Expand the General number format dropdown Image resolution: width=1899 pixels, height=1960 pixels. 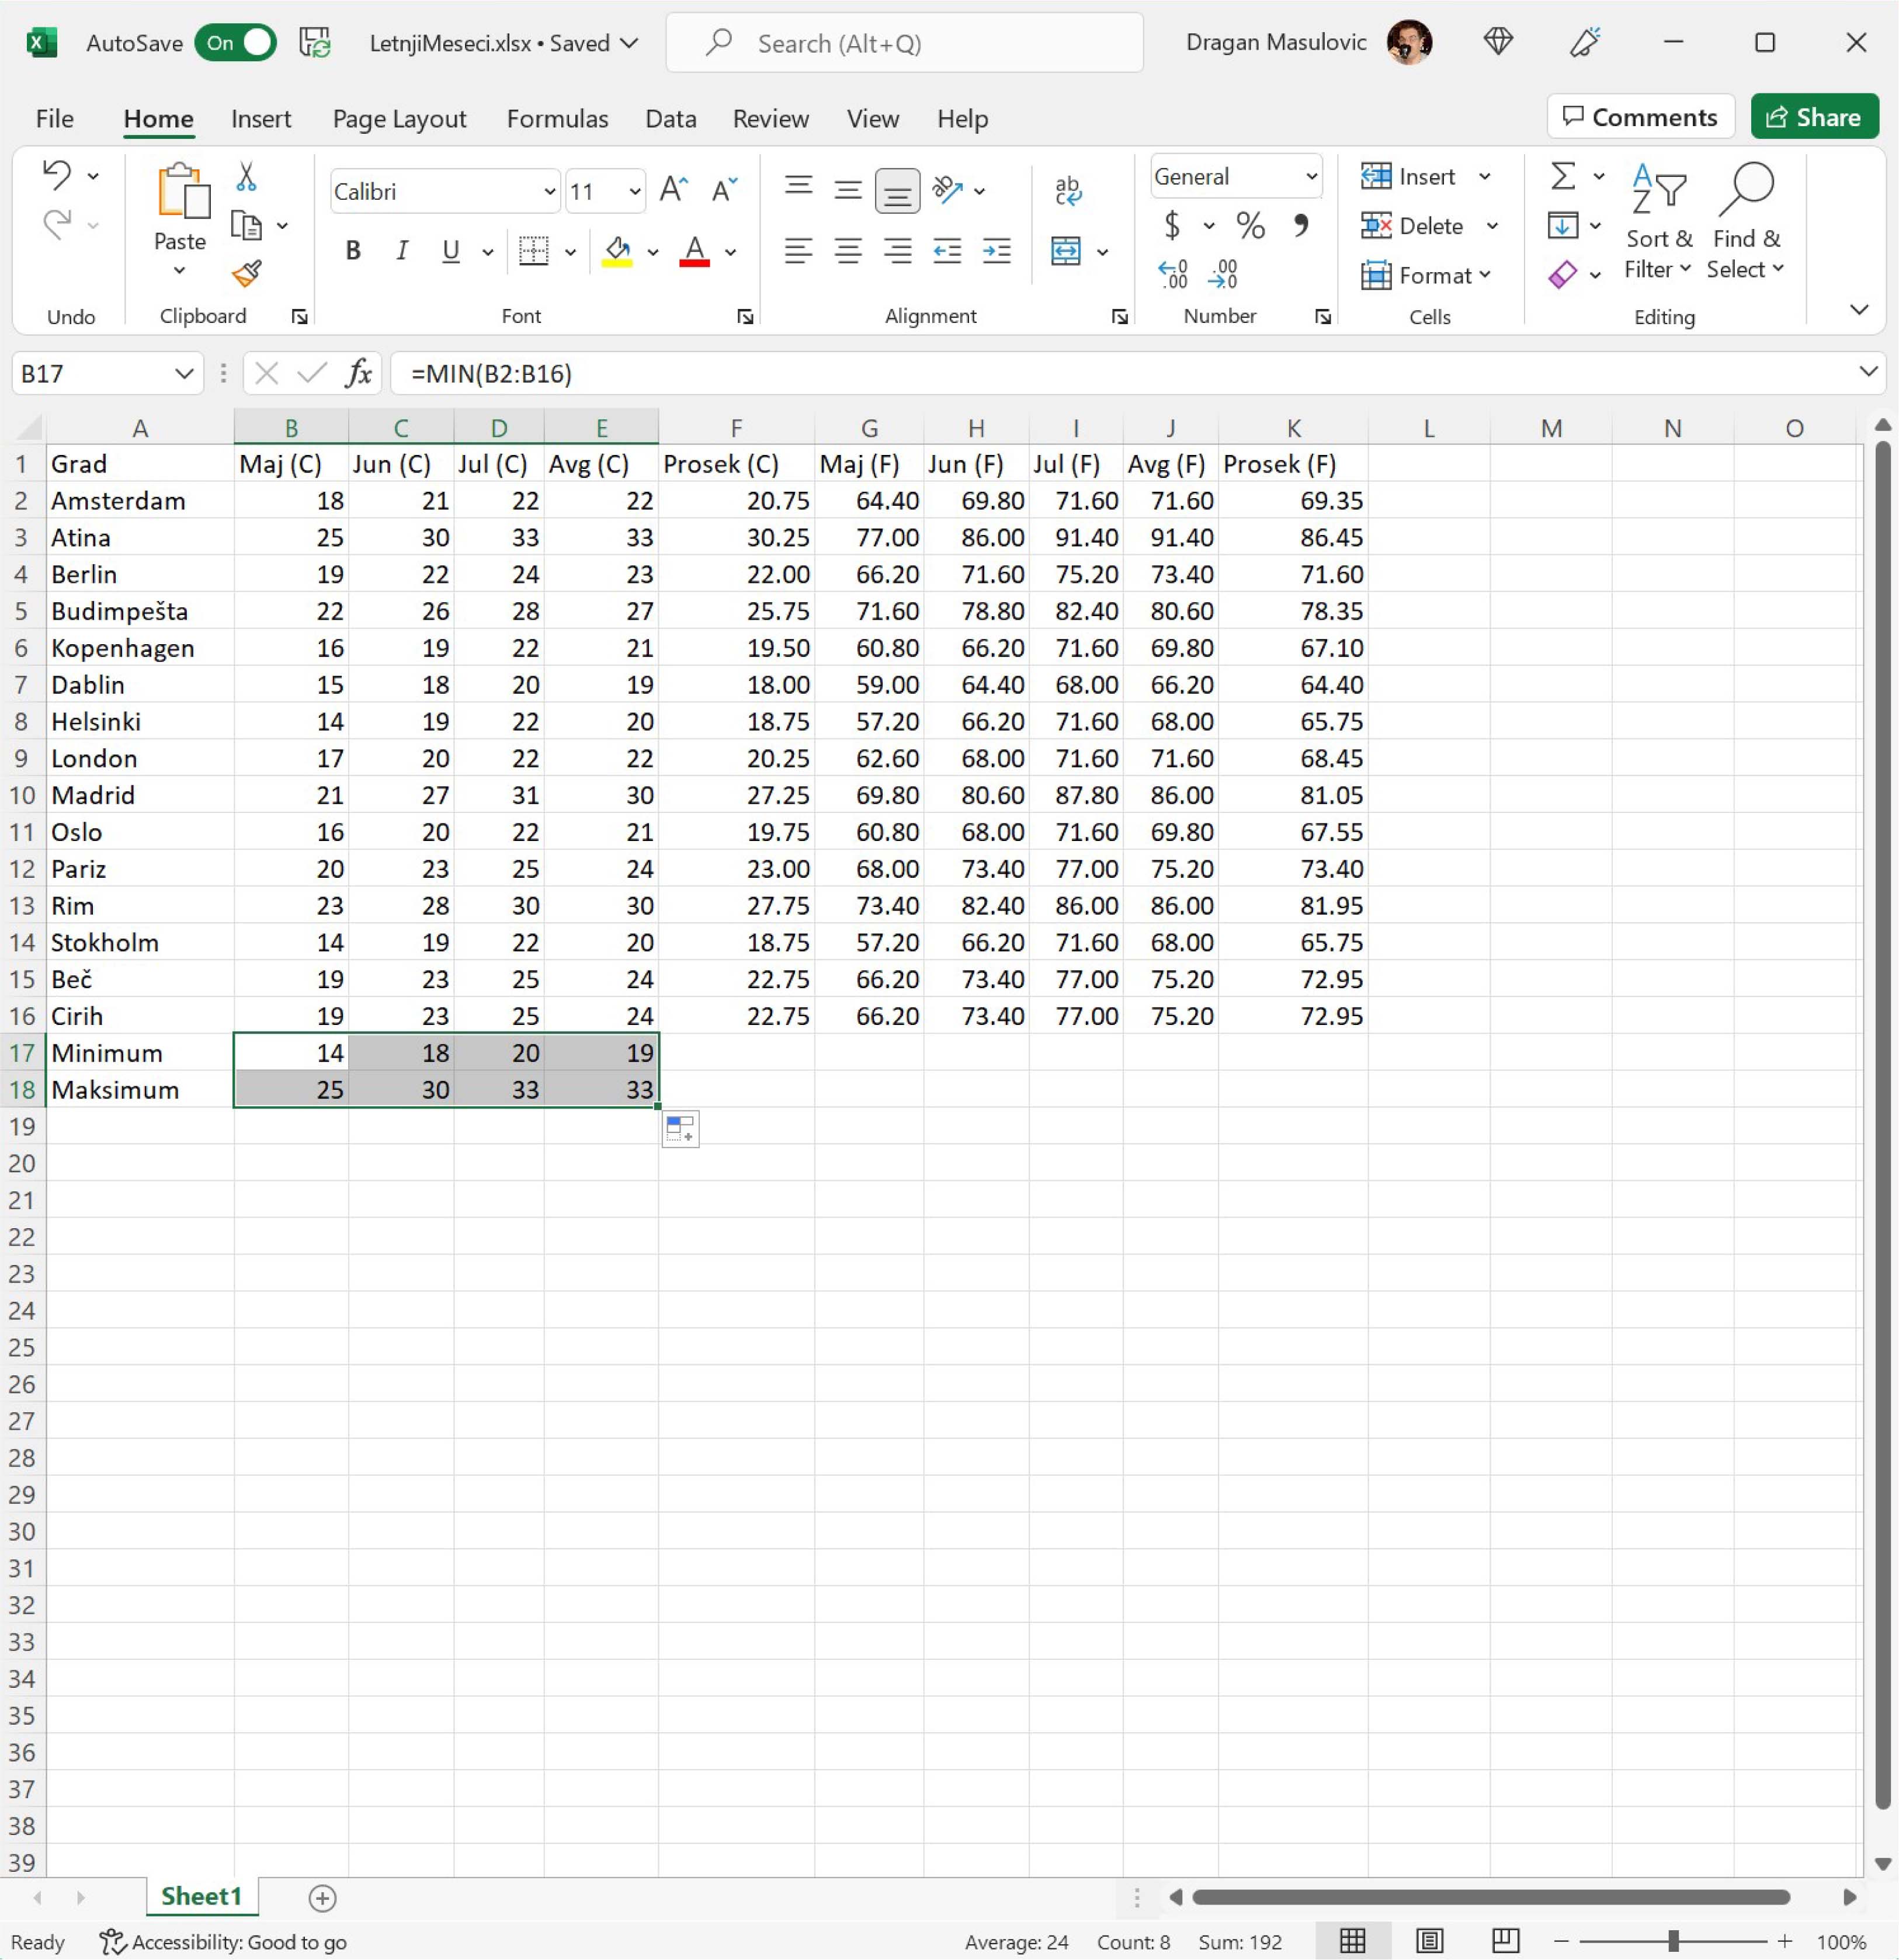(x=1310, y=177)
